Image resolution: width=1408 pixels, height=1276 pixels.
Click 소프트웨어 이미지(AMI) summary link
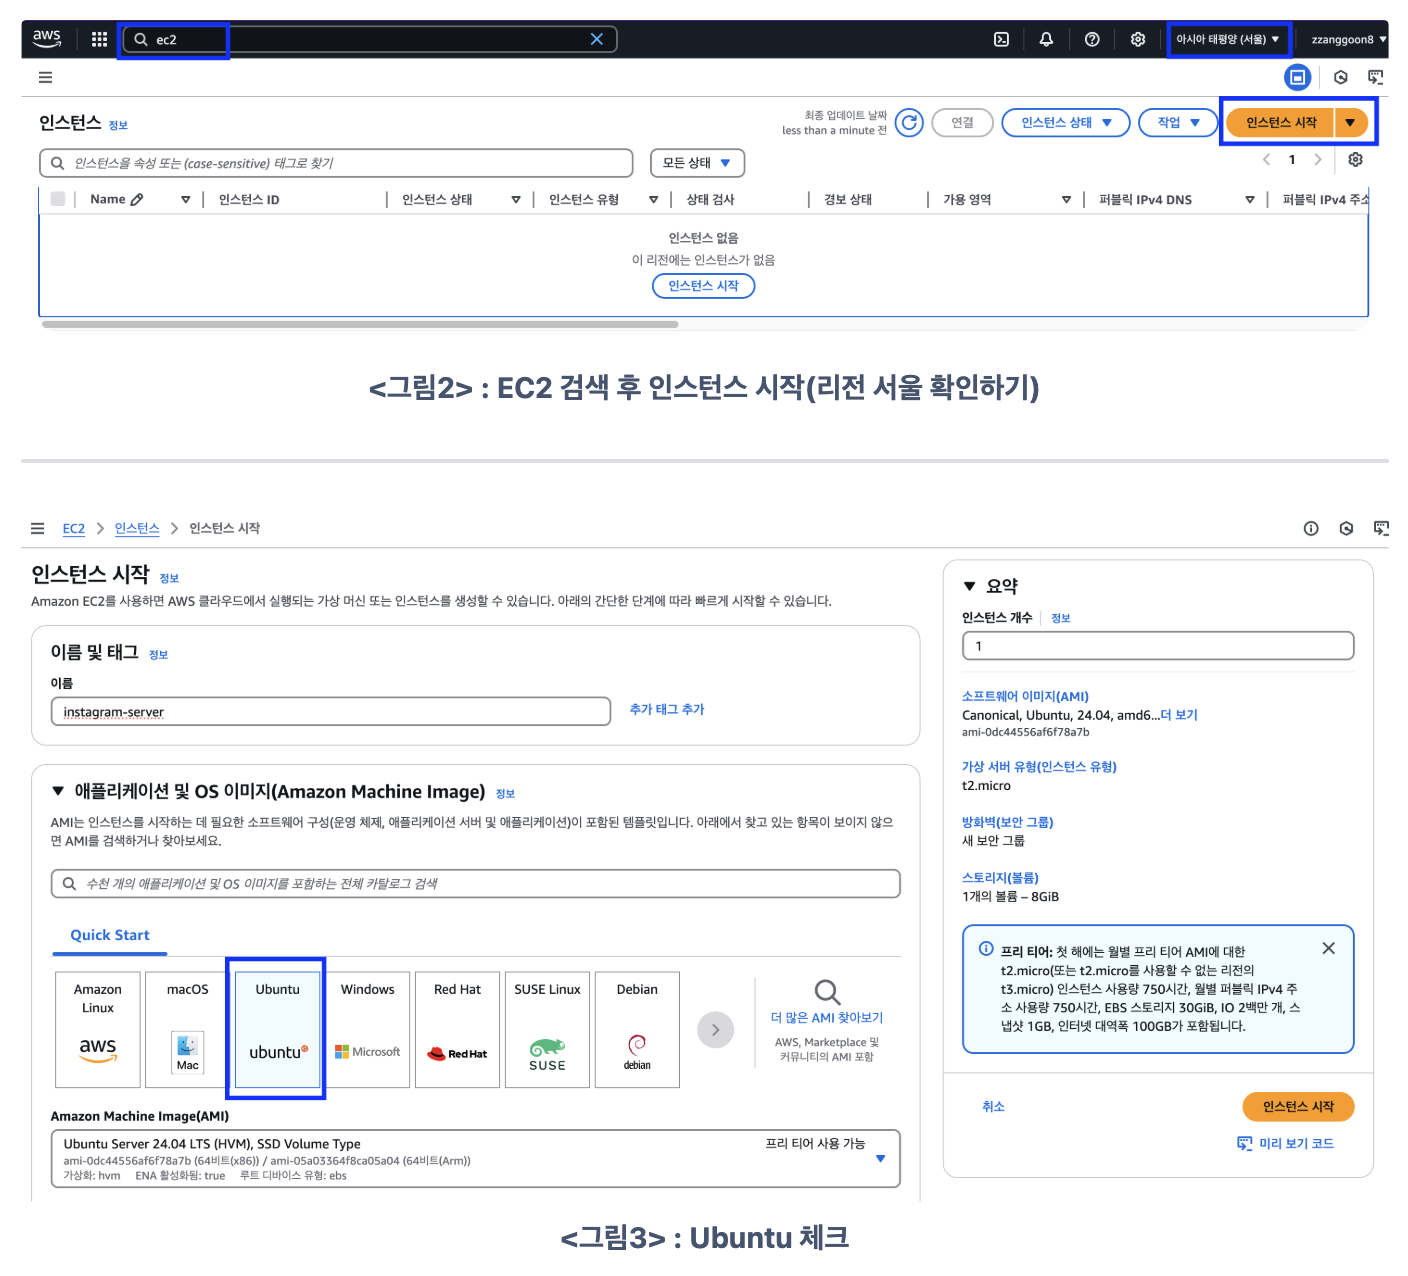[1025, 696]
